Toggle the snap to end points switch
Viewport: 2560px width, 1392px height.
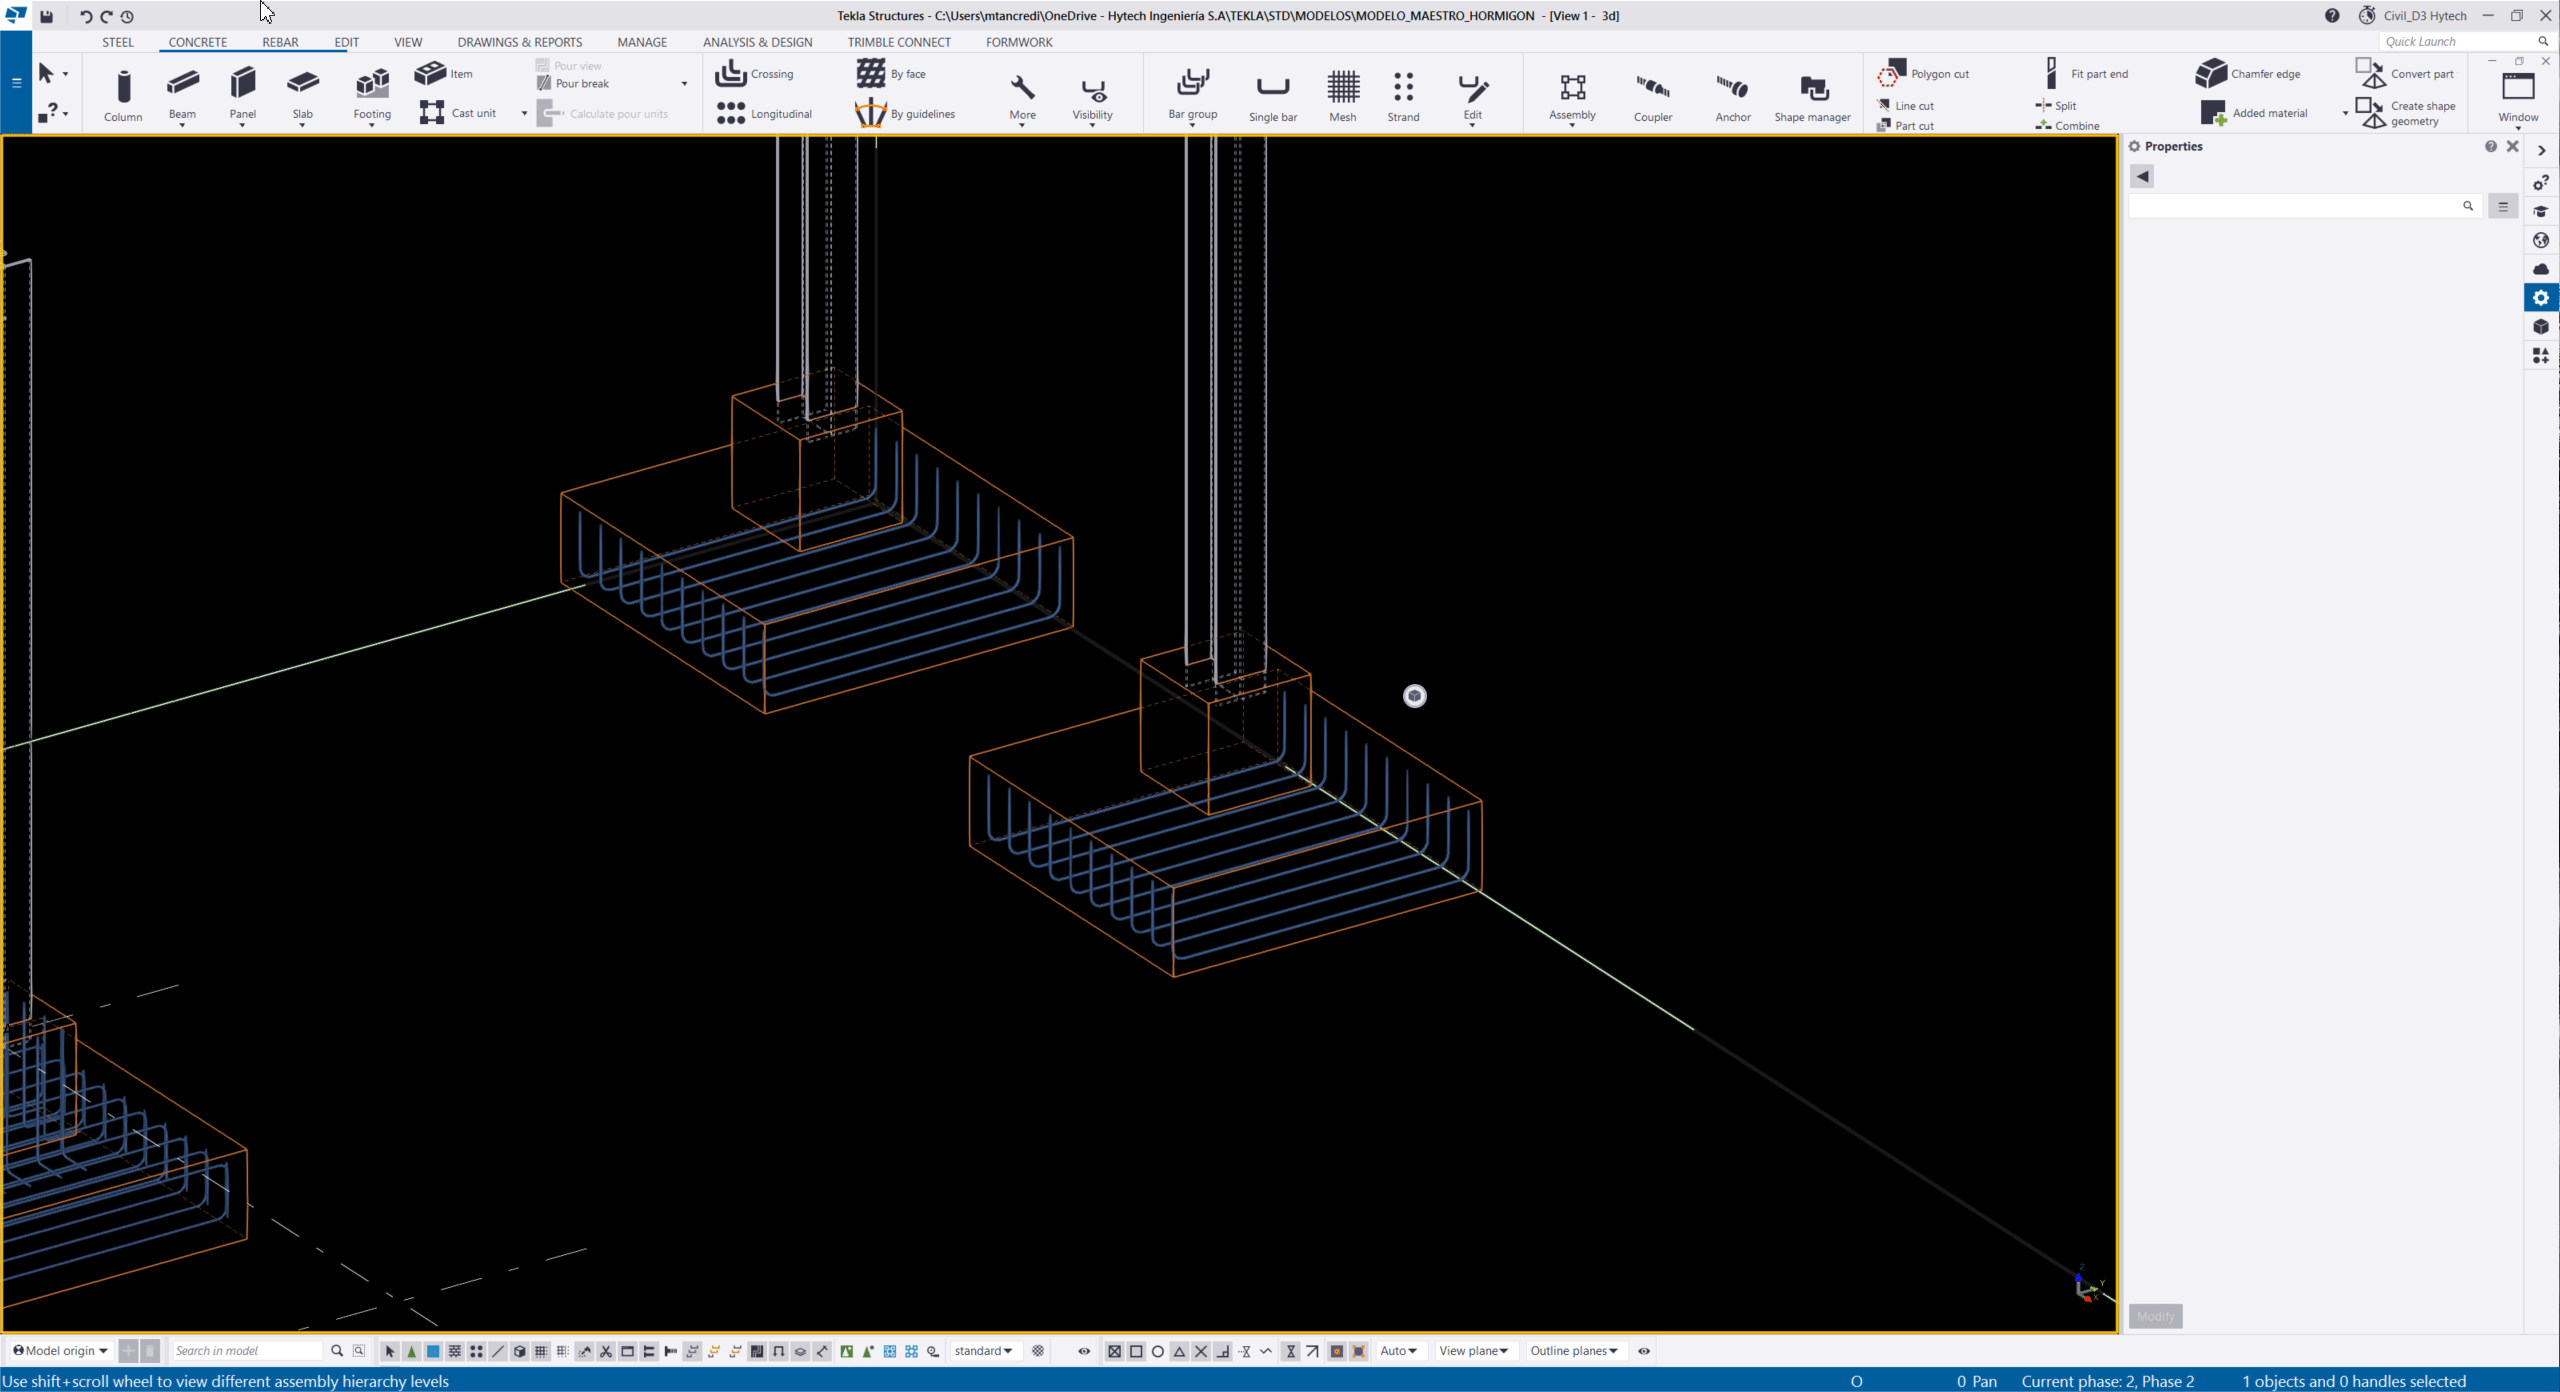[1136, 1351]
